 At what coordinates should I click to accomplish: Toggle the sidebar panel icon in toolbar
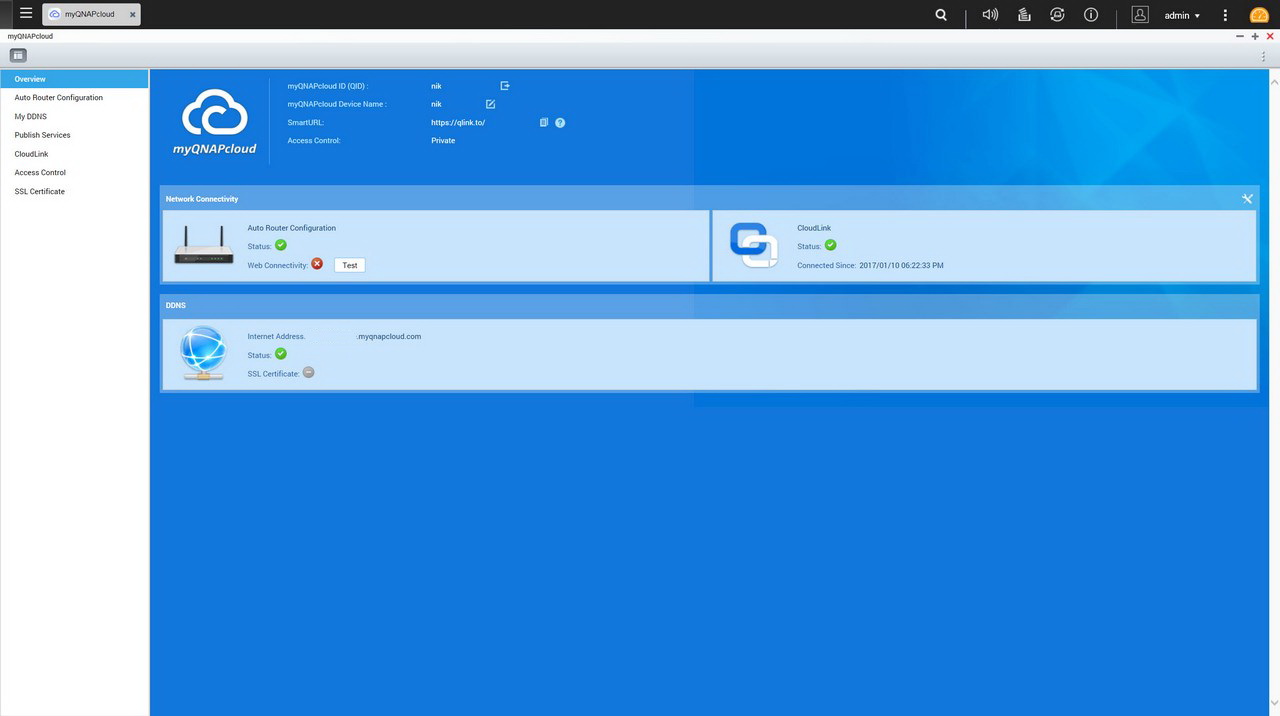tap(18, 55)
